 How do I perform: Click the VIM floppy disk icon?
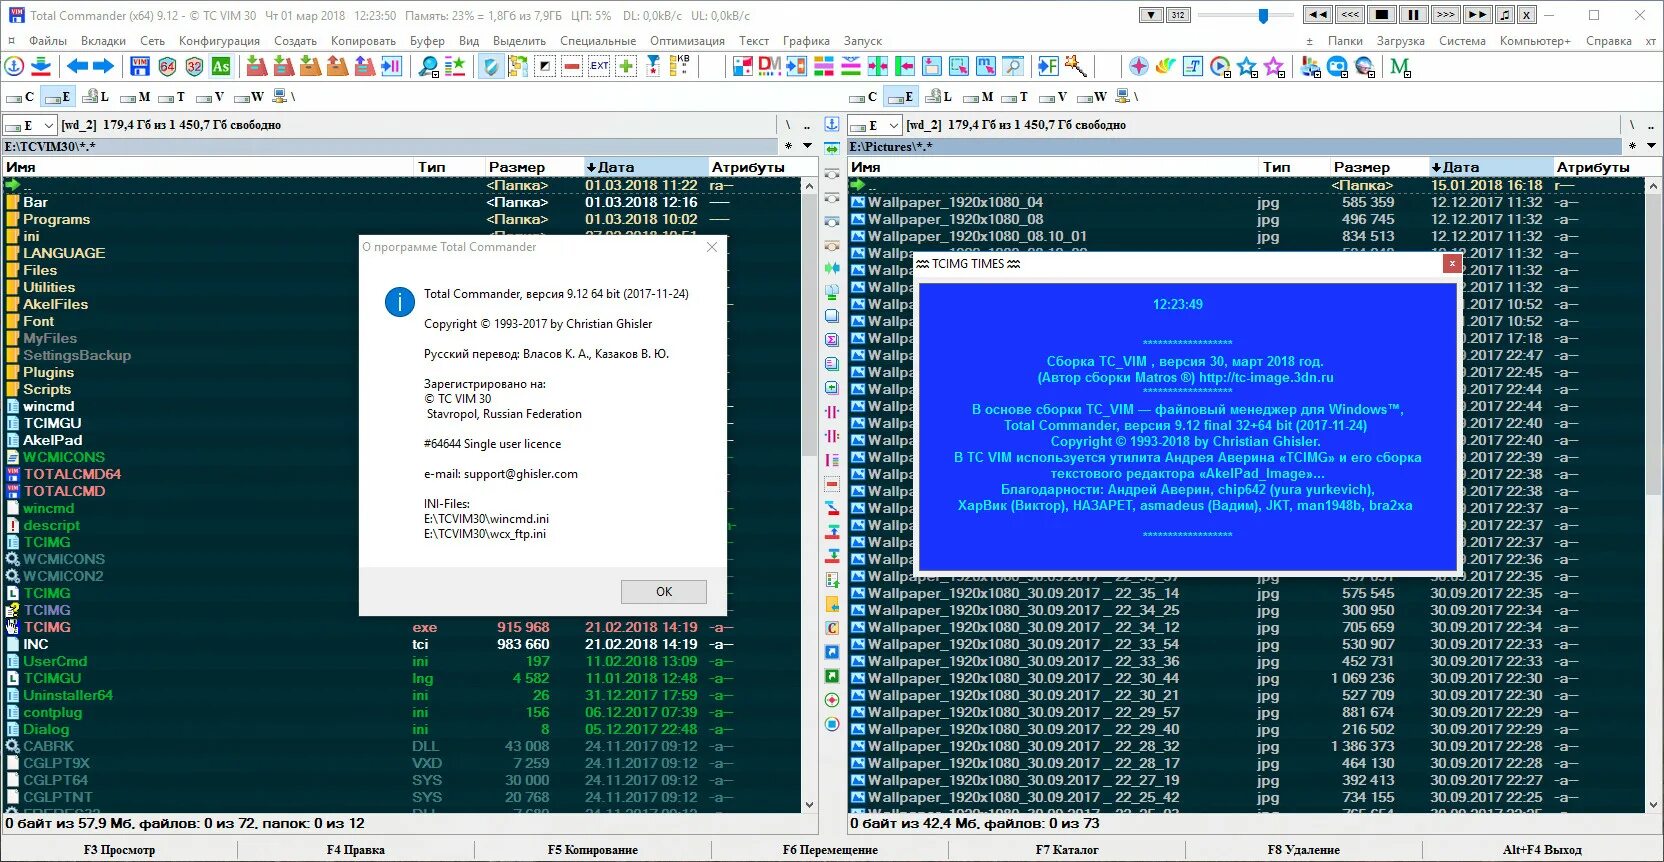140,67
